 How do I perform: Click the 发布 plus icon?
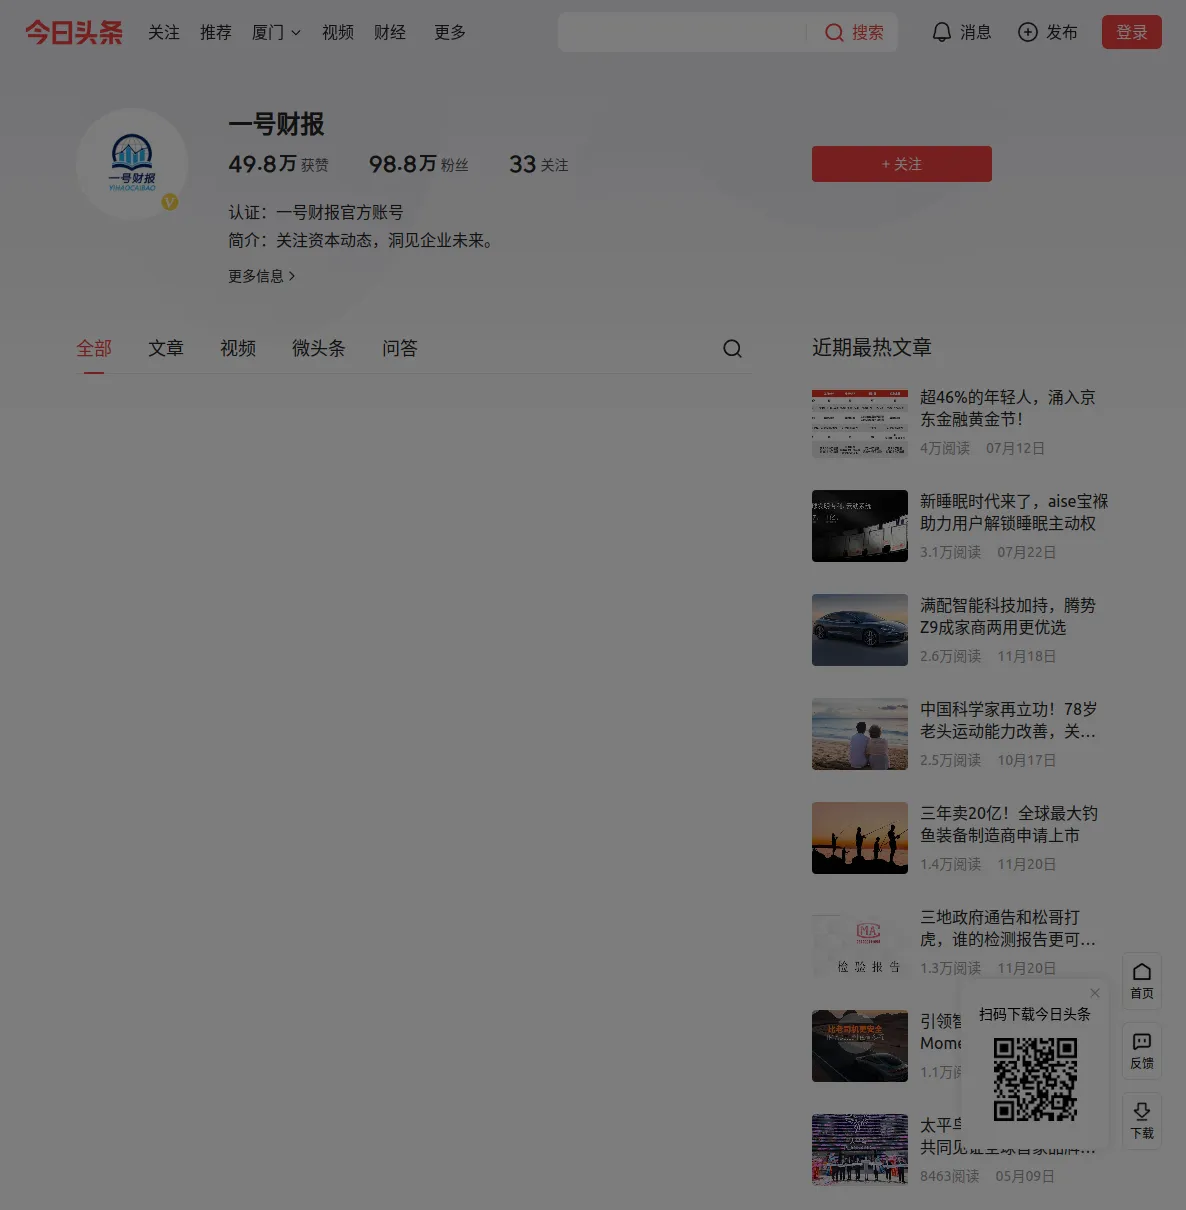1027,32
